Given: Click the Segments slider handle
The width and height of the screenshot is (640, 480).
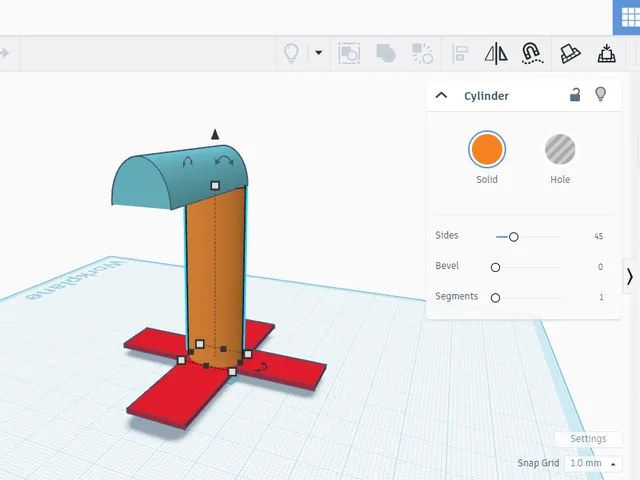Looking at the screenshot, I should pos(495,298).
